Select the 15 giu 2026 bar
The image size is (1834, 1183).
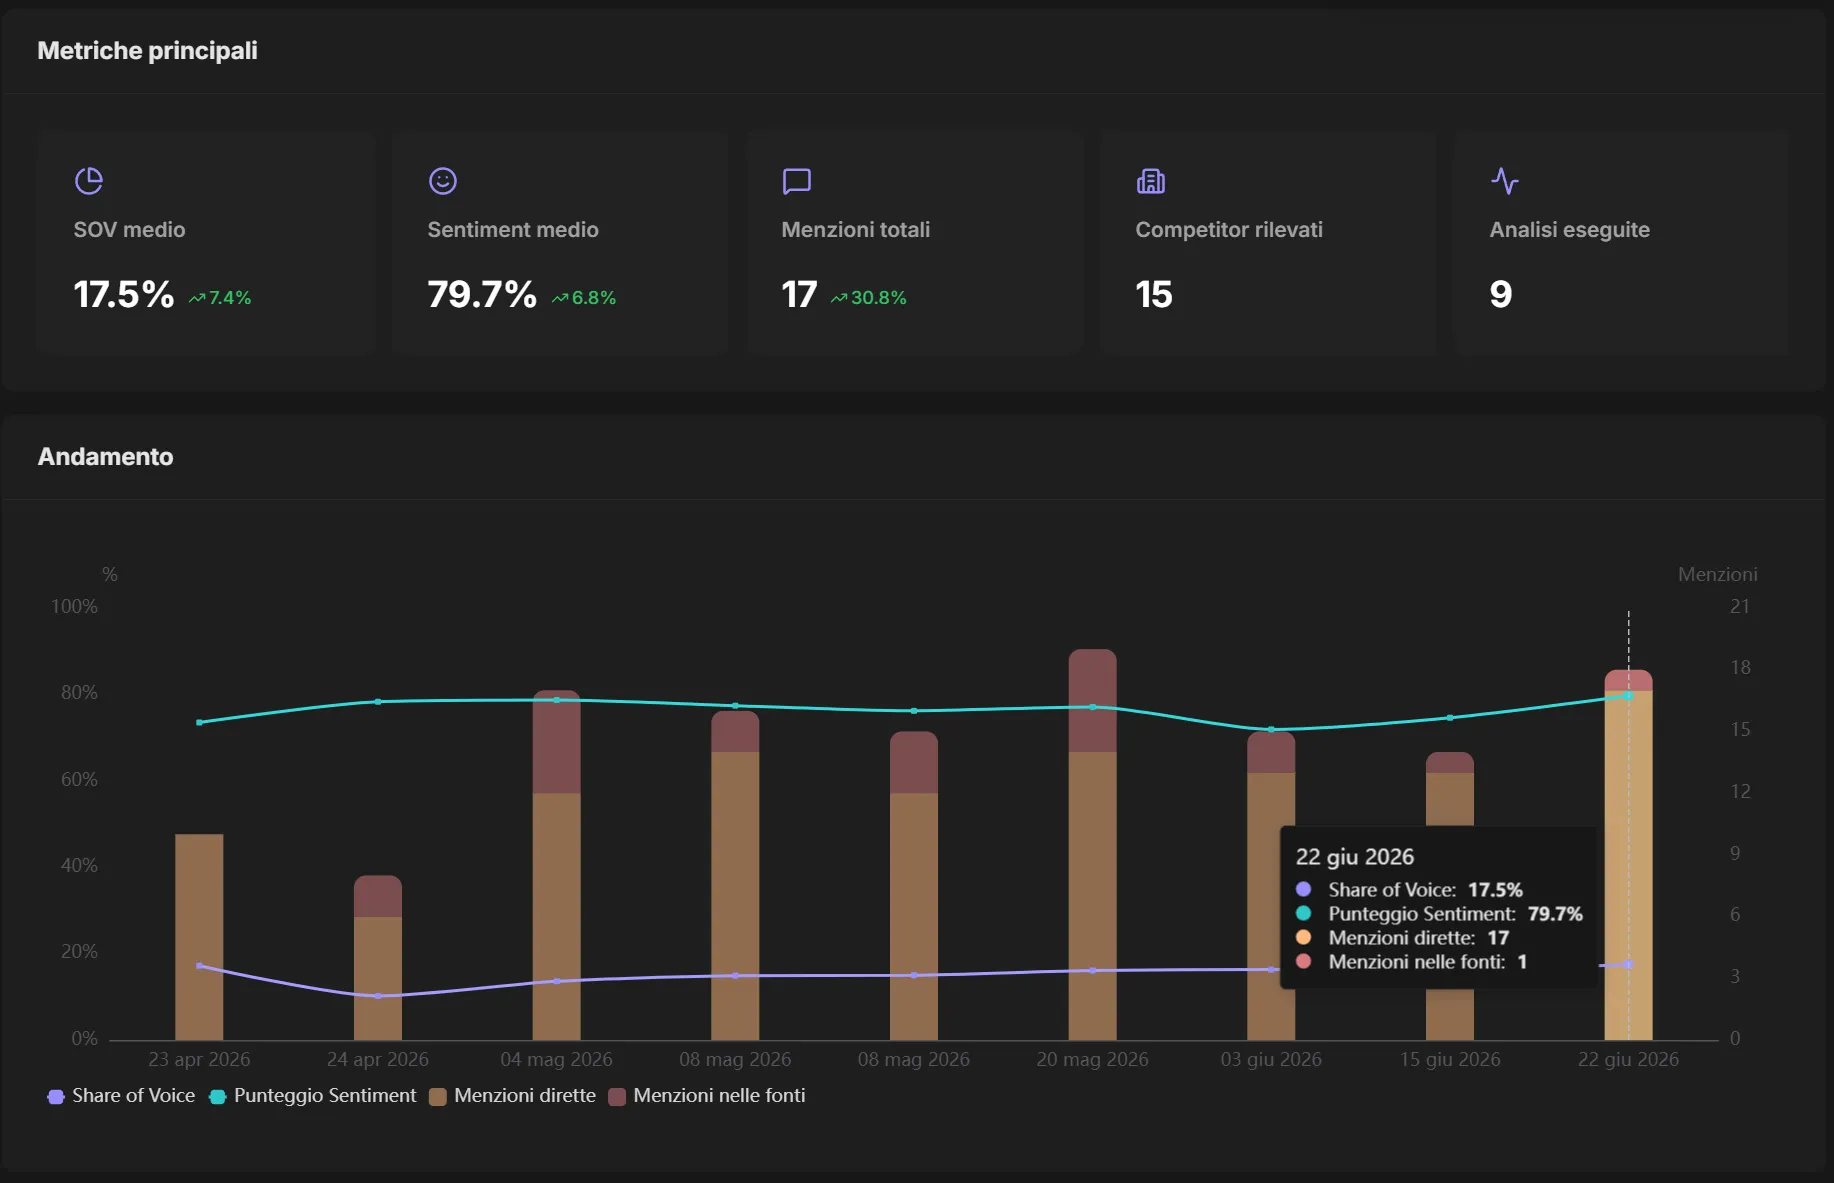click(x=1450, y=896)
